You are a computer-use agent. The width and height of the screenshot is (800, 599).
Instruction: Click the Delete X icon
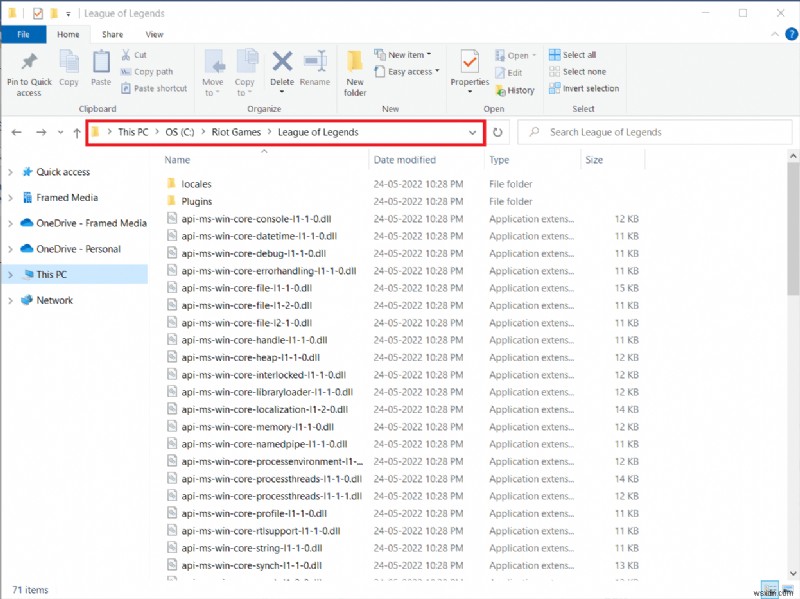[x=282, y=62]
